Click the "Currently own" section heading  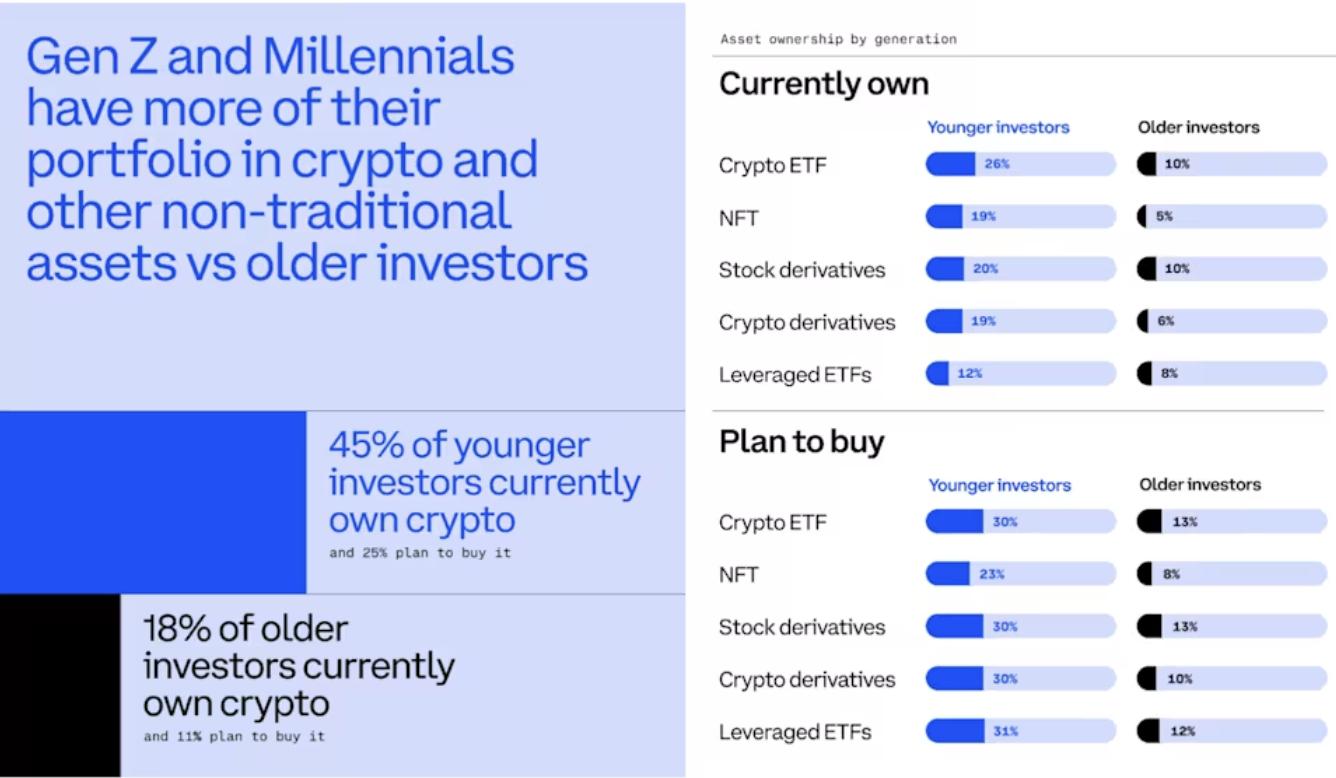[824, 85]
